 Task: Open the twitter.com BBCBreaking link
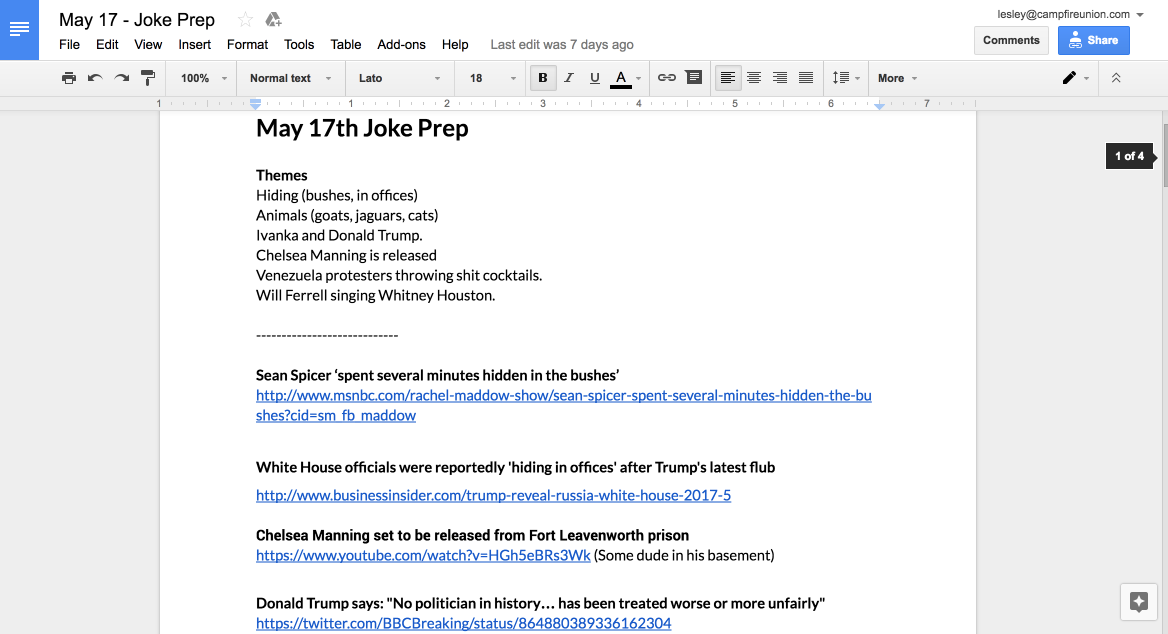point(463,623)
